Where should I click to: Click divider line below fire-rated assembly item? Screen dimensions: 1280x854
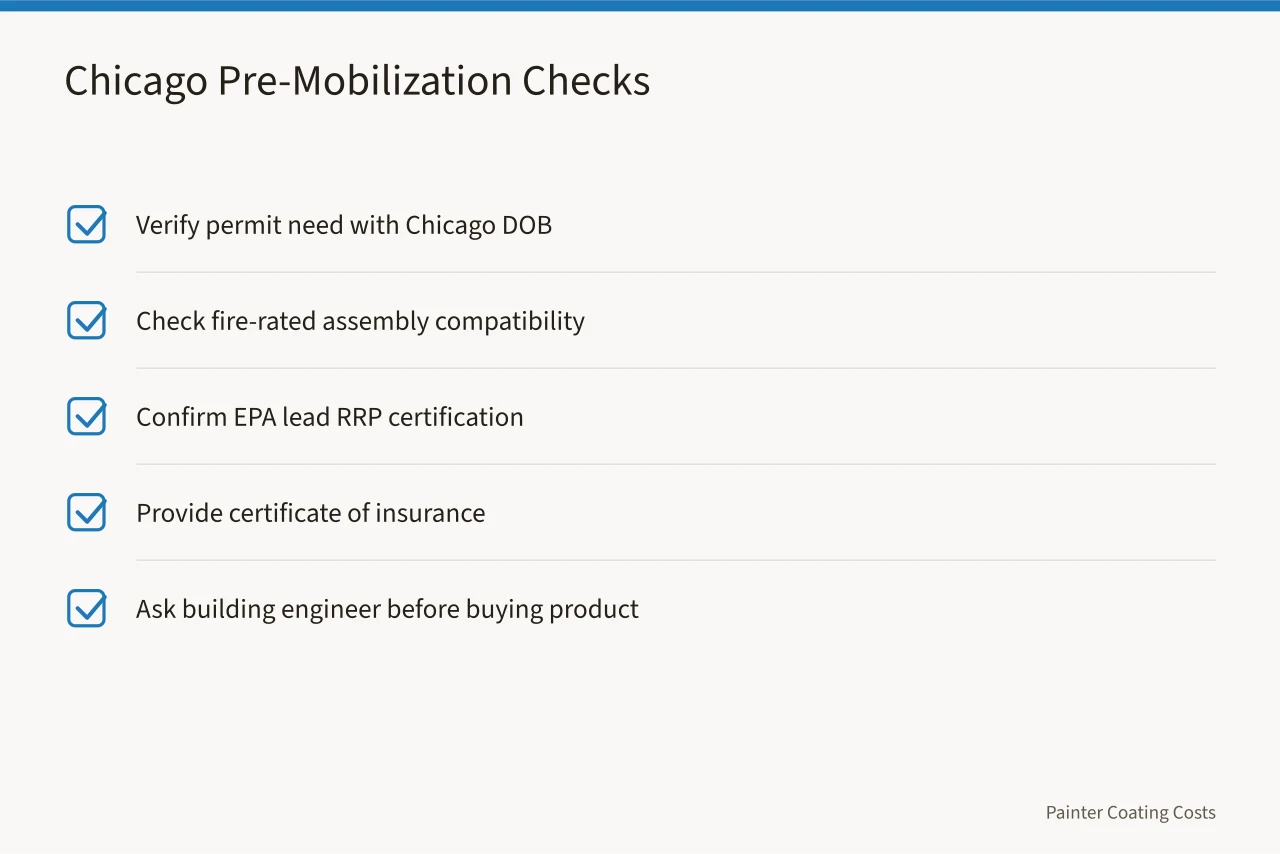click(676, 368)
